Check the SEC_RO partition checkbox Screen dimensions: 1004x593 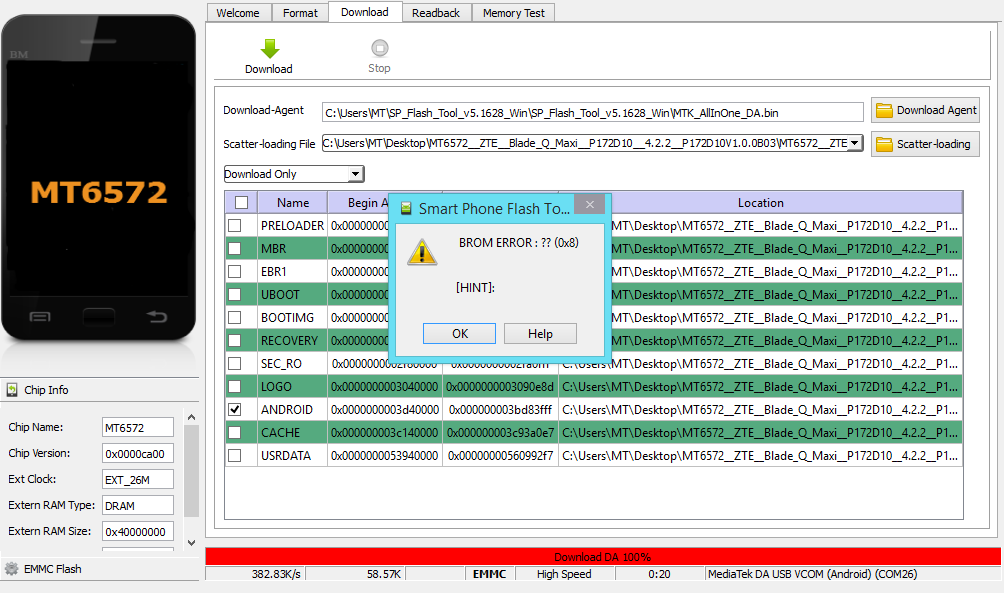(235, 364)
